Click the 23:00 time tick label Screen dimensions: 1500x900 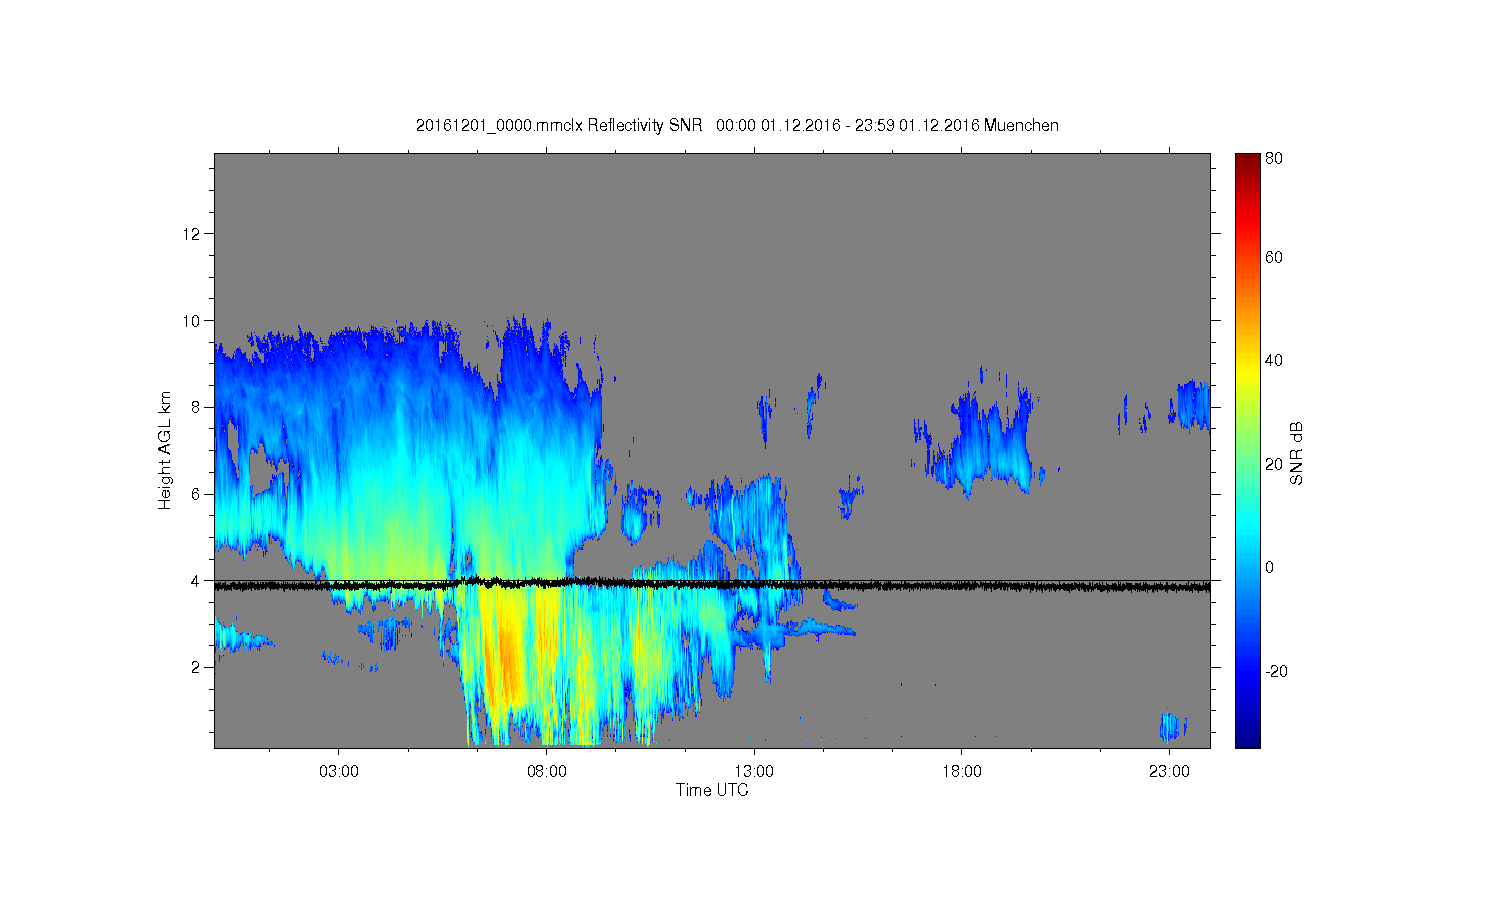[x=1169, y=772]
